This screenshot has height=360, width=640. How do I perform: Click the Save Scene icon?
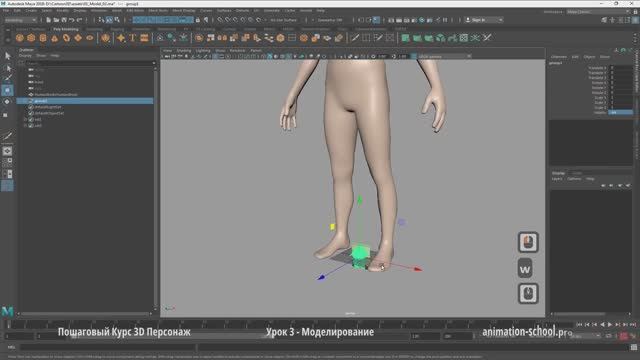point(64,20)
